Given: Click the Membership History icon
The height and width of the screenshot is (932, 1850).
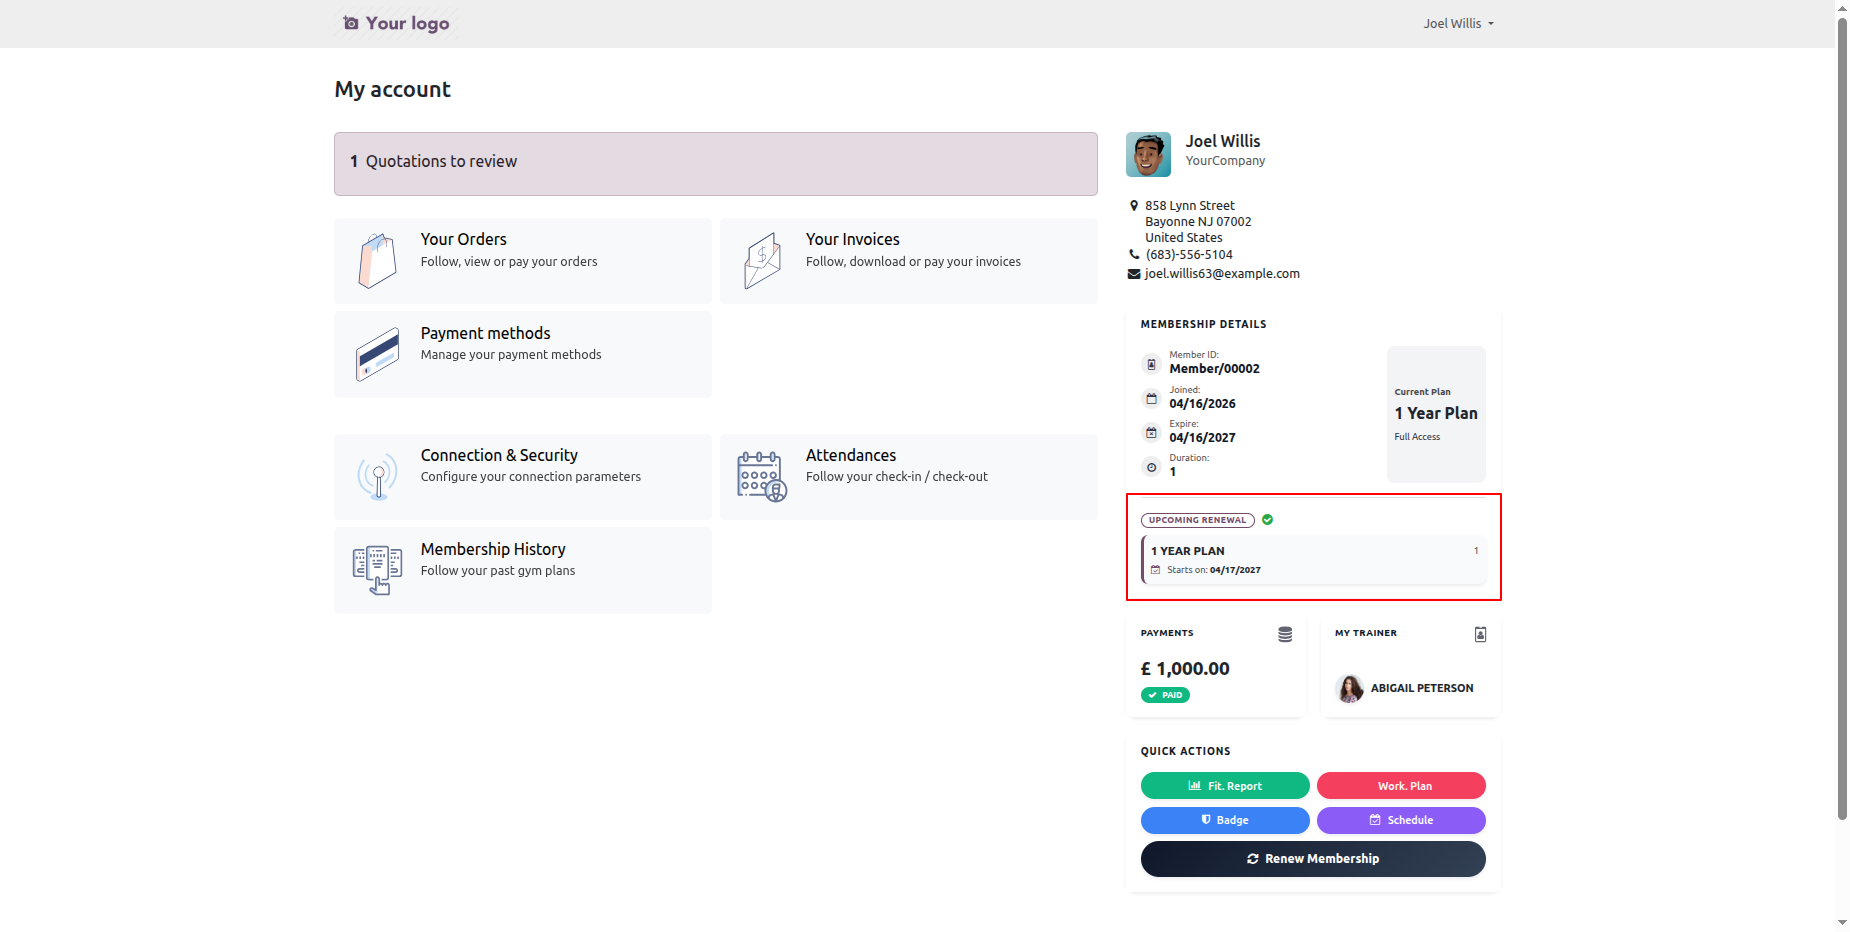Looking at the screenshot, I should (x=377, y=570).
